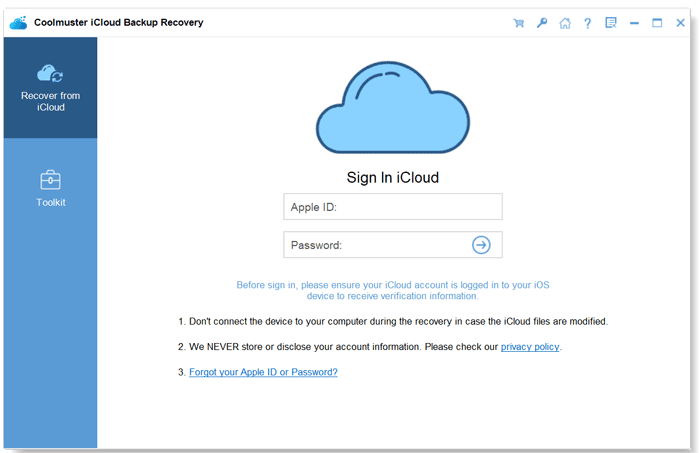This screenshot has height=453, width=700.
Task: Maximize the Coolmuster window
Action: click(657, 23)
